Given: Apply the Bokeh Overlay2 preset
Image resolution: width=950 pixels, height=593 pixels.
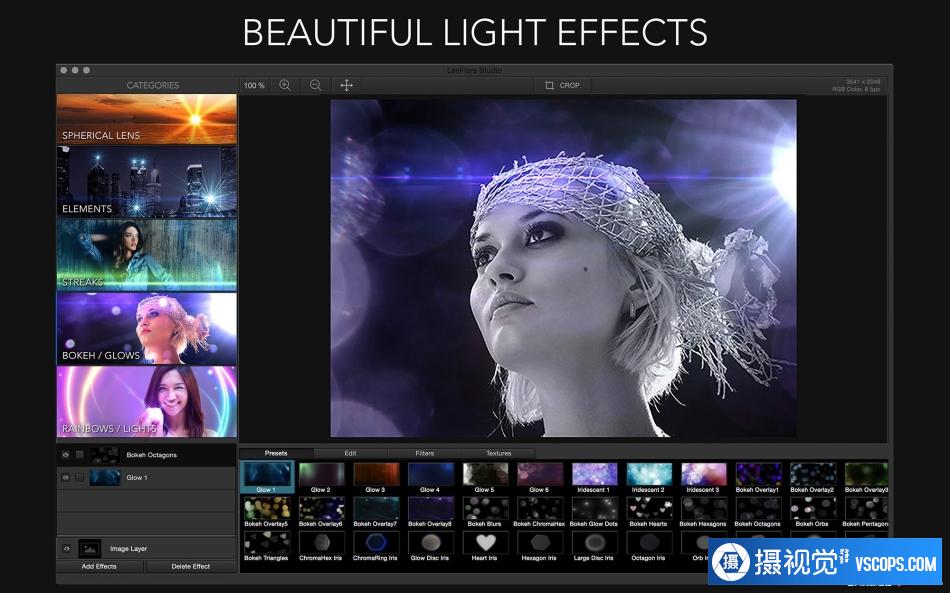Looking at the screenshot, I should (x=812, y=477).
